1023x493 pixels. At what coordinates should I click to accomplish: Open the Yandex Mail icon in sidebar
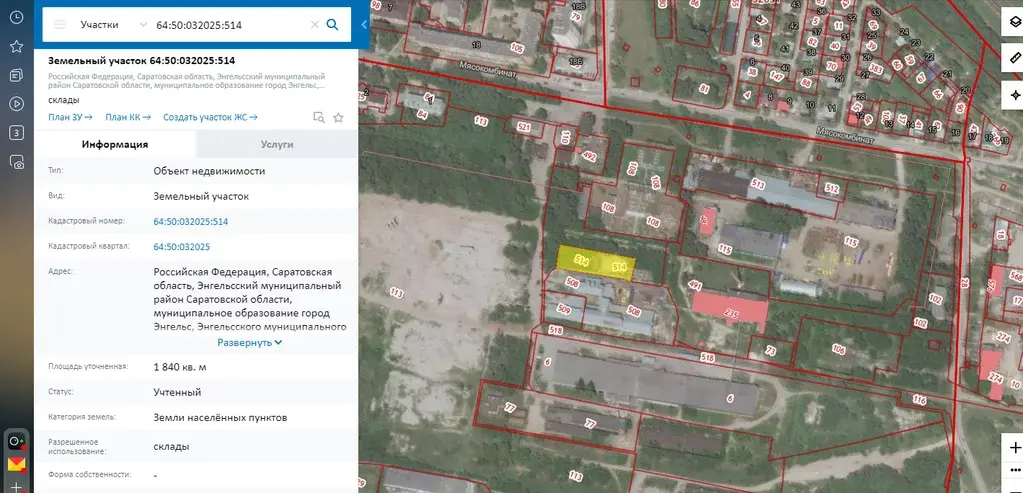(16, 464)
